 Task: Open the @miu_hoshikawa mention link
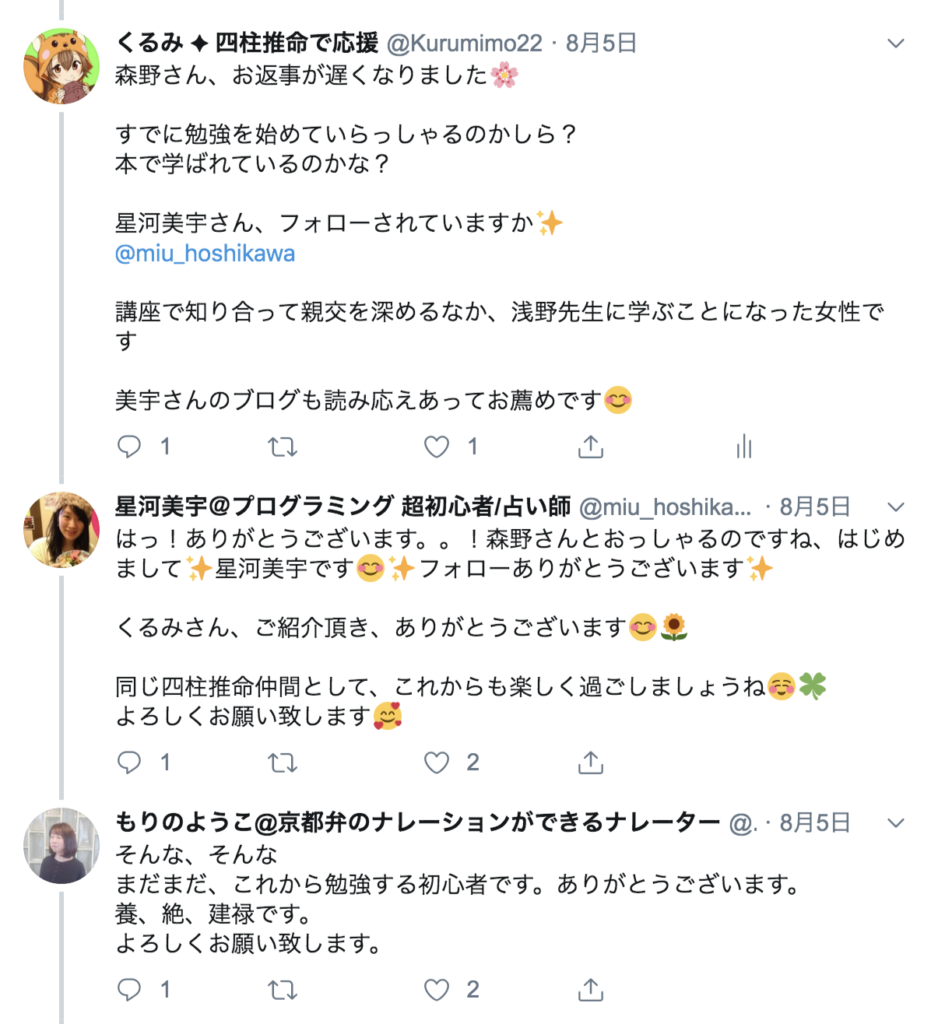(205, 253)
